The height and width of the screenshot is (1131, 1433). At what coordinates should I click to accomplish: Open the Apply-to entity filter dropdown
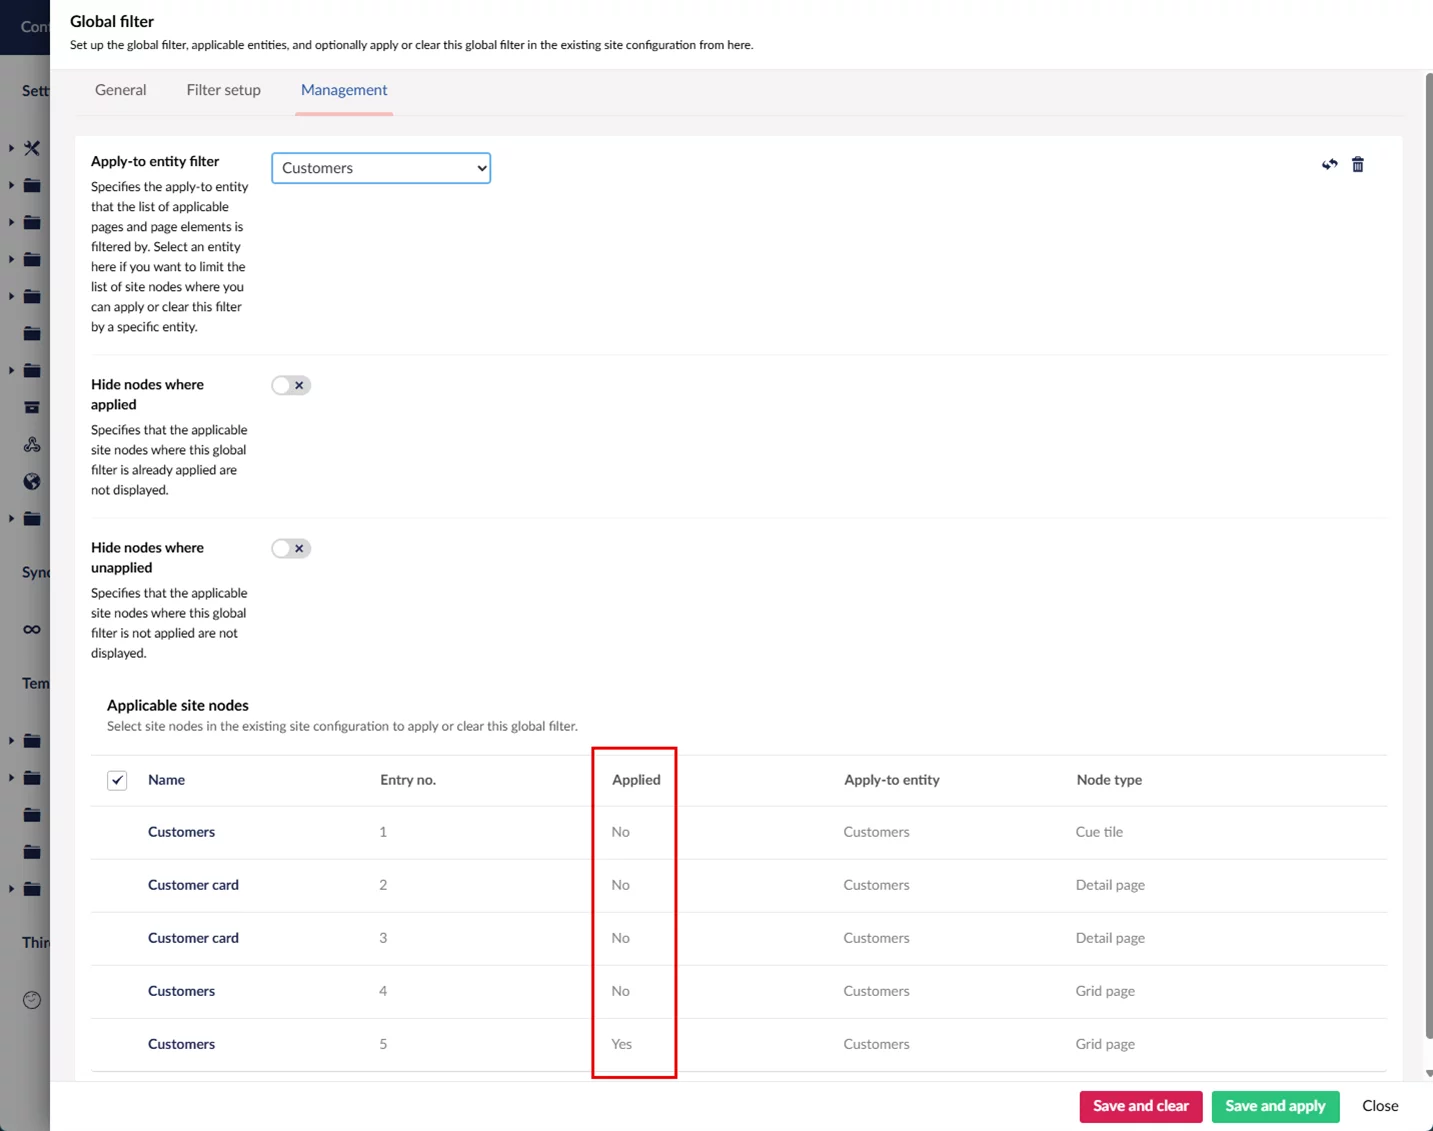coord(381,168)
